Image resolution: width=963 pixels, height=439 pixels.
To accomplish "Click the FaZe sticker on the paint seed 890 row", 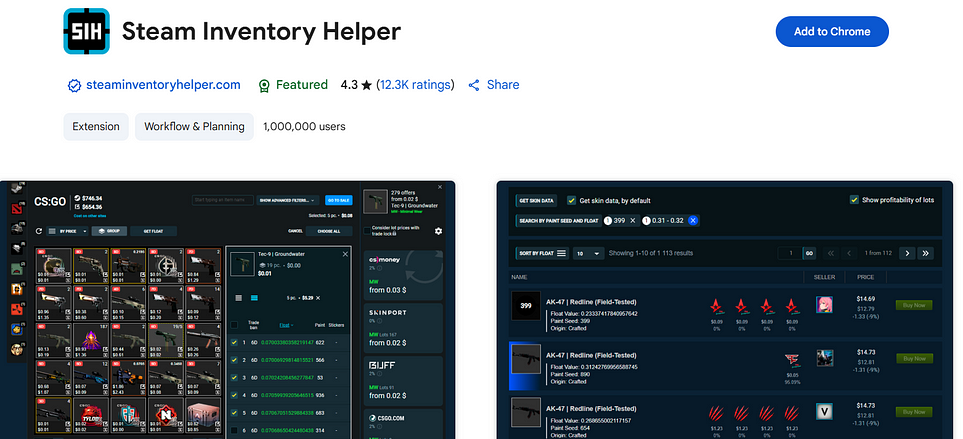I will coord(793,360).
